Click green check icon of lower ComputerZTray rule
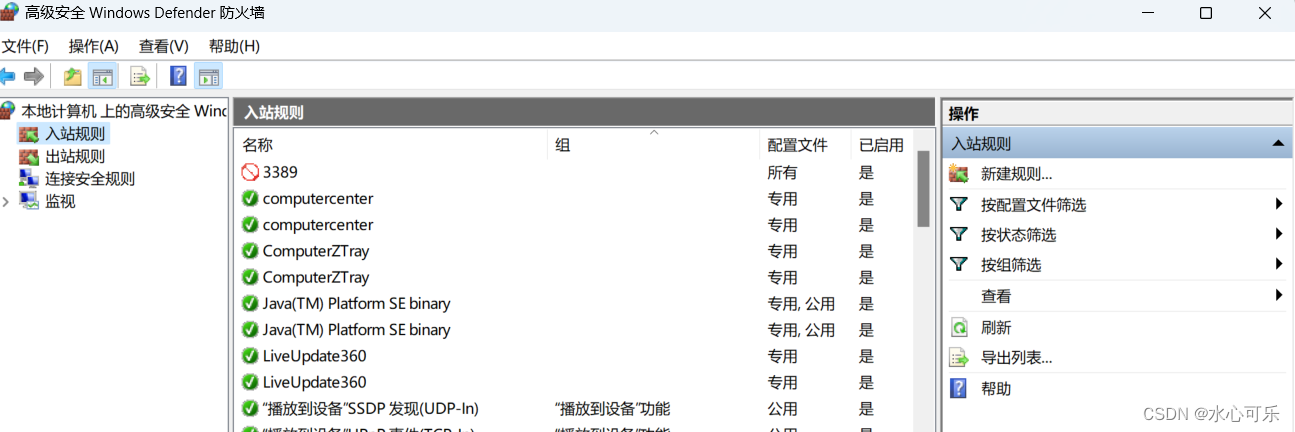 [250, 277]
